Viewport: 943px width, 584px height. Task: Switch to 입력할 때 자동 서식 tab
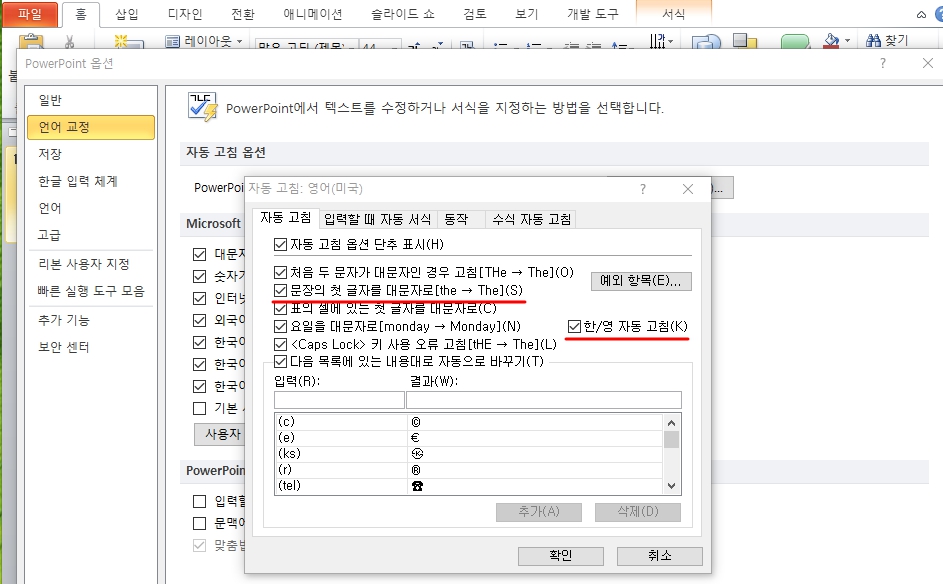pos(378,219)
